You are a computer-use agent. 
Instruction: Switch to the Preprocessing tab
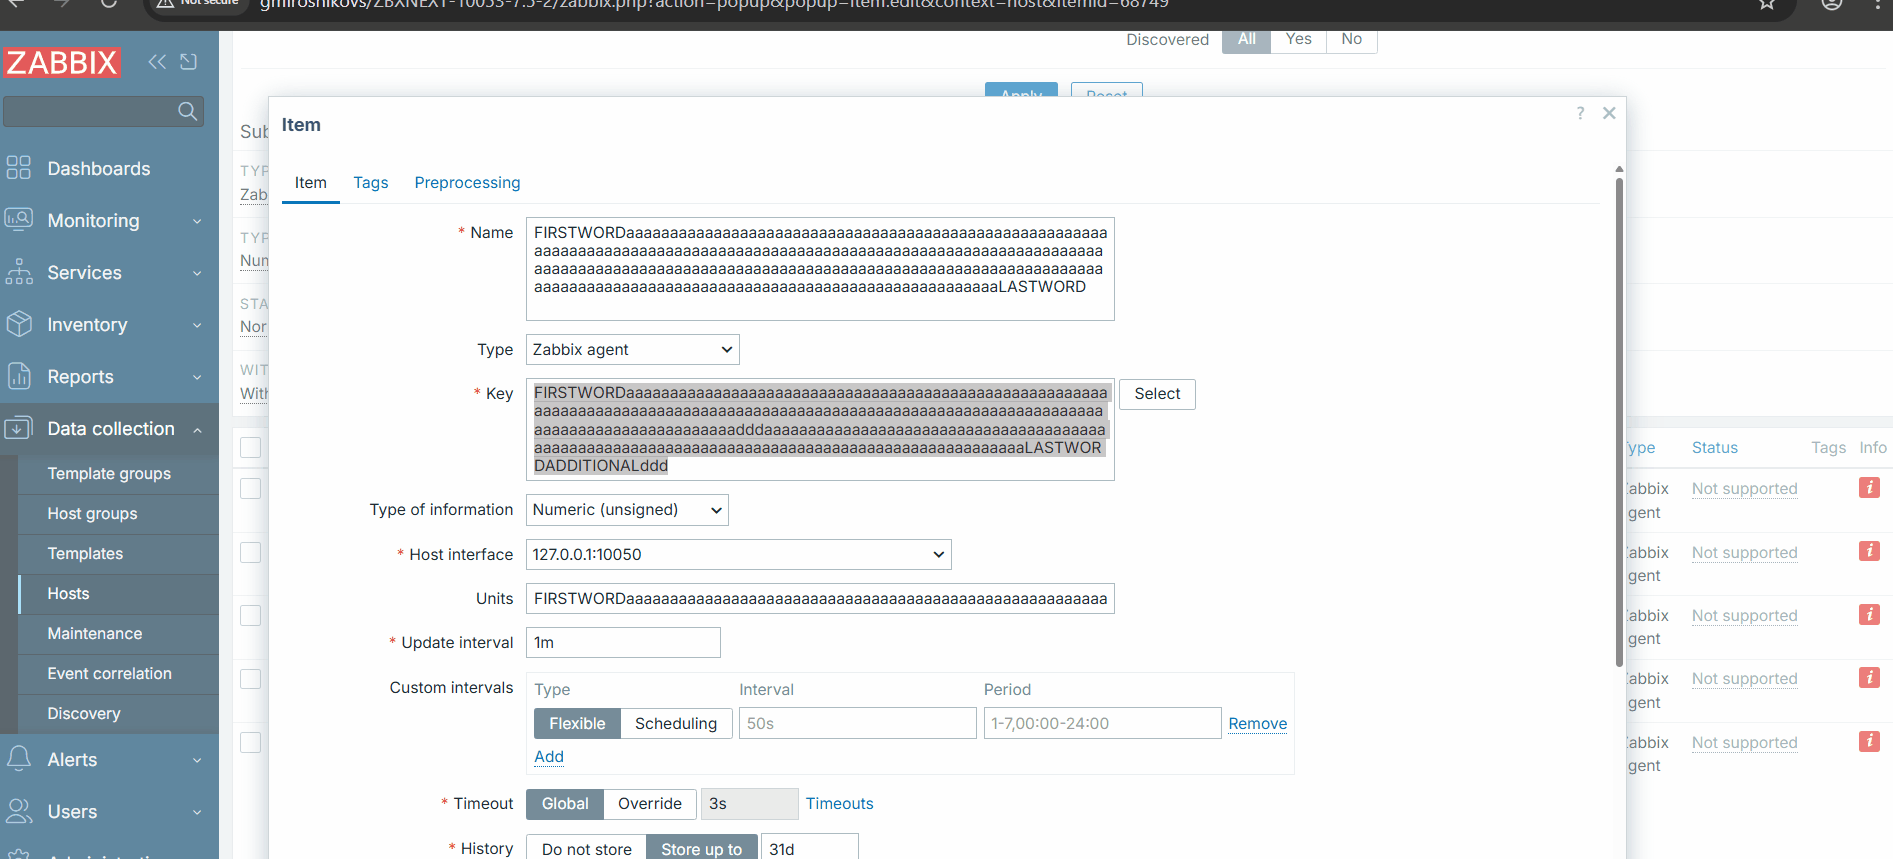coord(467,182)
